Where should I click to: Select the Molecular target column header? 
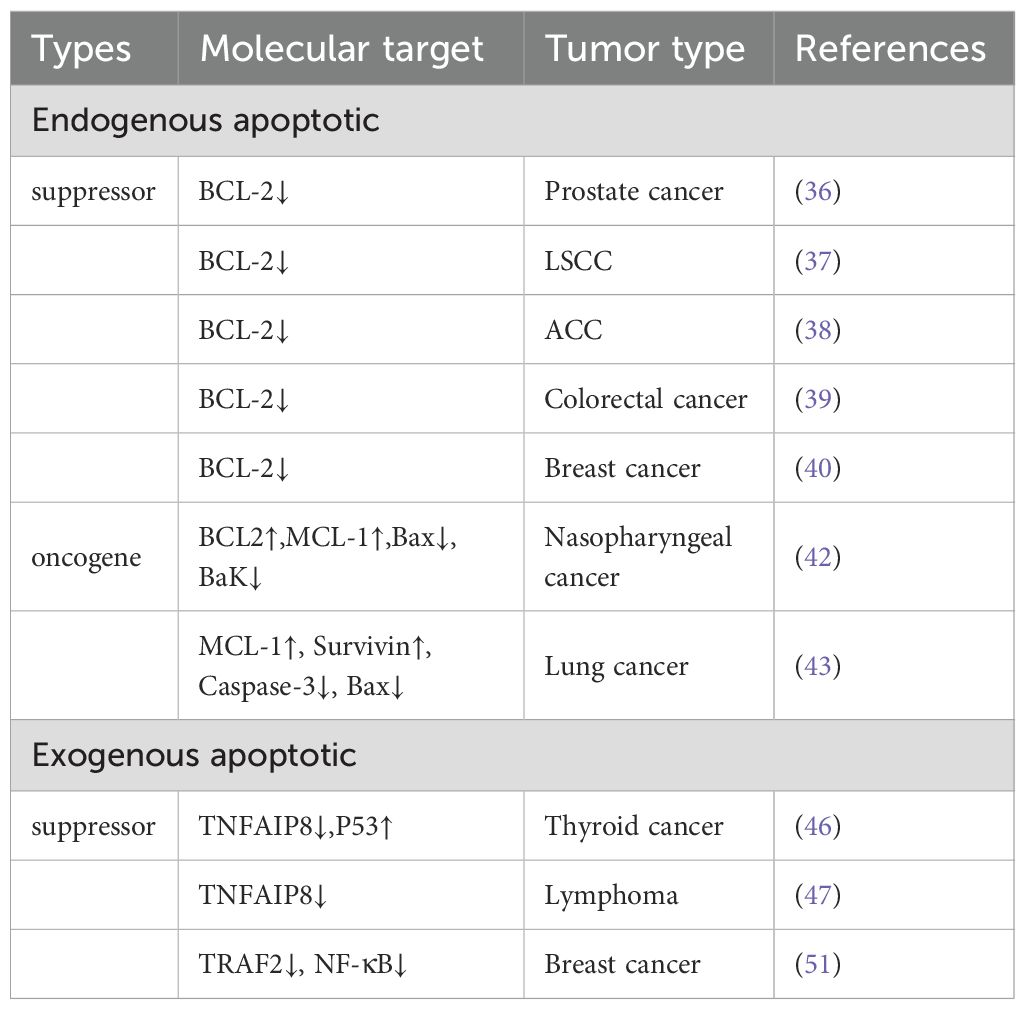(342, 49)
